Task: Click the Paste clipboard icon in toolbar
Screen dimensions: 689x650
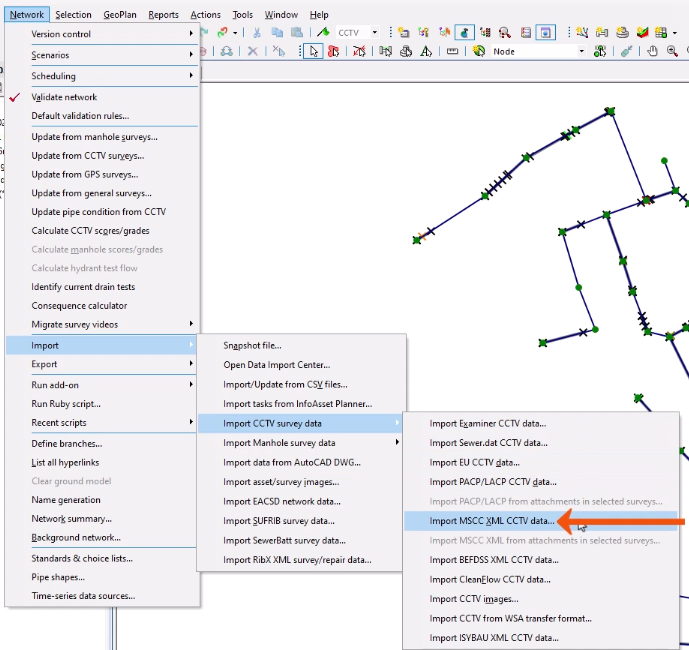Action: (297, 33)
